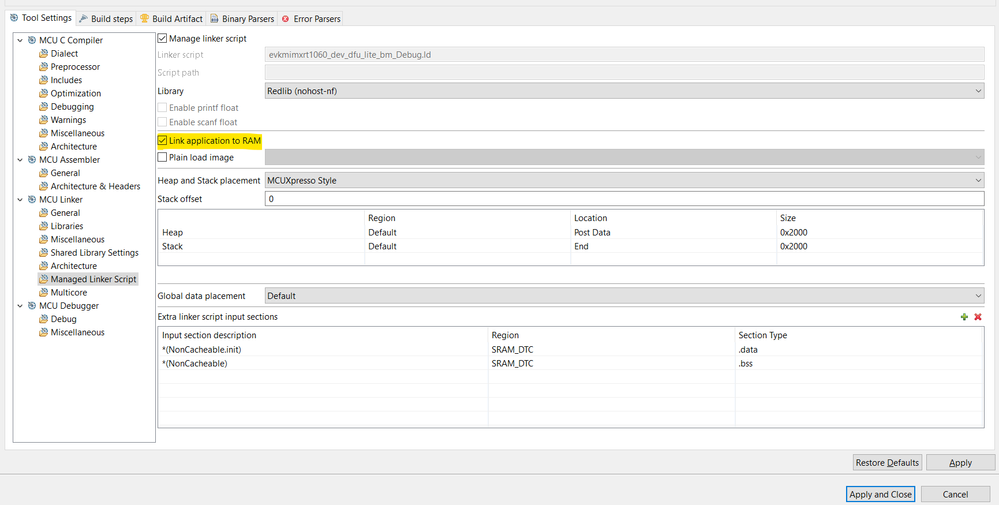The image size is (999, 505).
Task: Click the Debugging option icon
Action: tap(43, 107)
